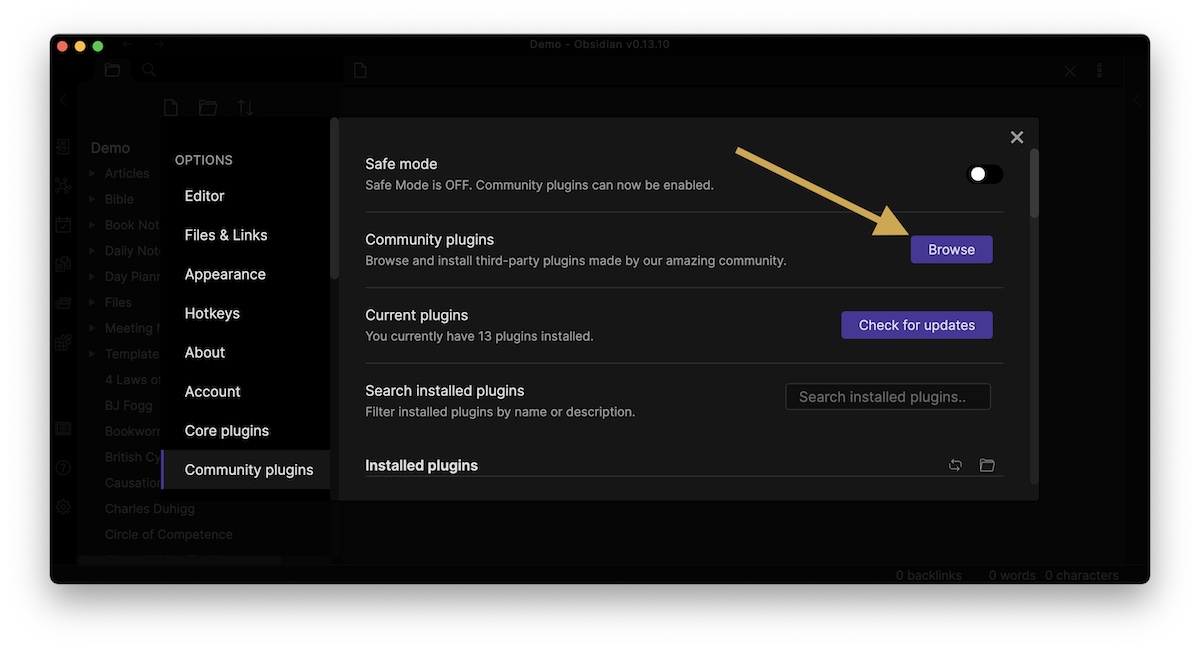Click the 0 characters status item
The image size is (1200, 650).
point(1082,575)
